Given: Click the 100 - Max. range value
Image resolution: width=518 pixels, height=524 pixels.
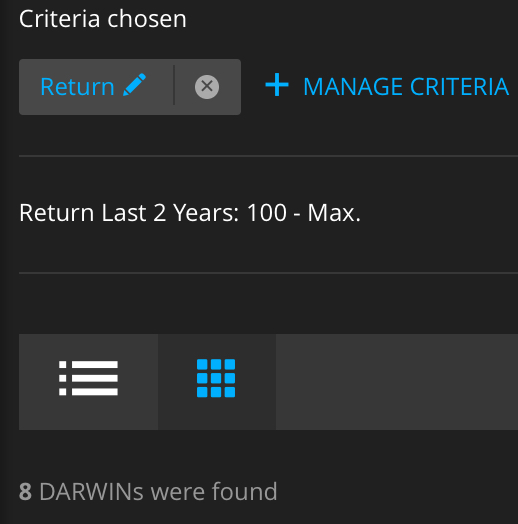Looking at the screenshot, I should [x=304, y=213].
